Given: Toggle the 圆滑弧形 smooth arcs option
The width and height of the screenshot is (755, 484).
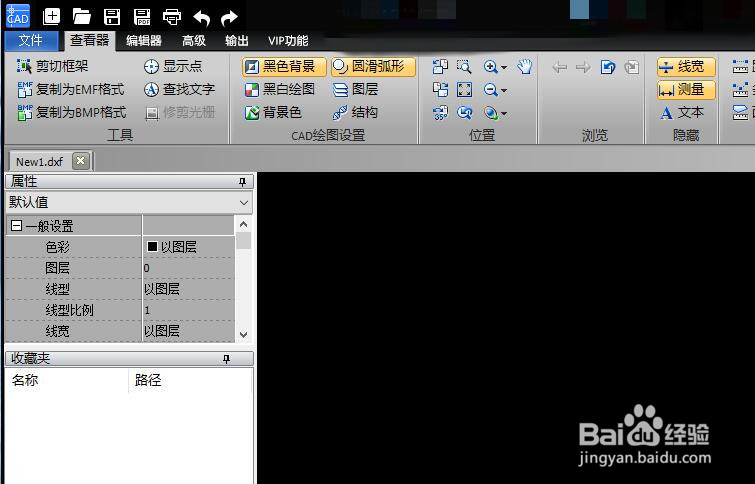Looking at the screenshot, I should click(x=373, y=66).
